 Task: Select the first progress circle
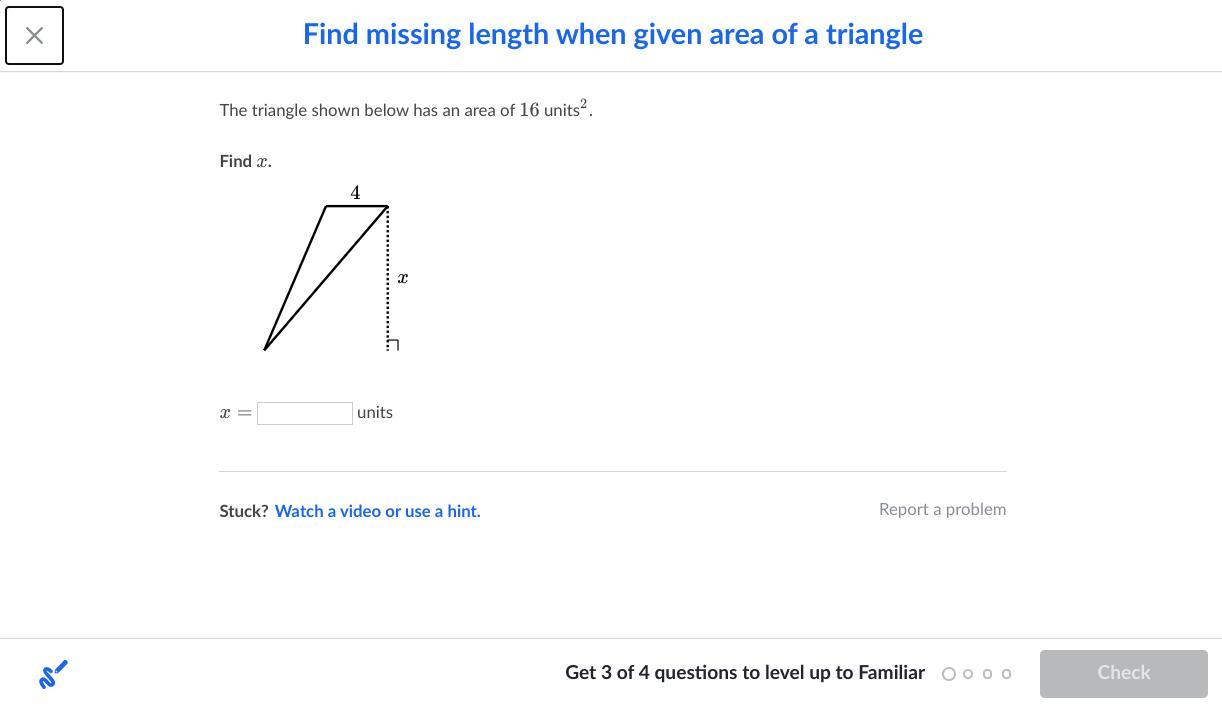949,674
